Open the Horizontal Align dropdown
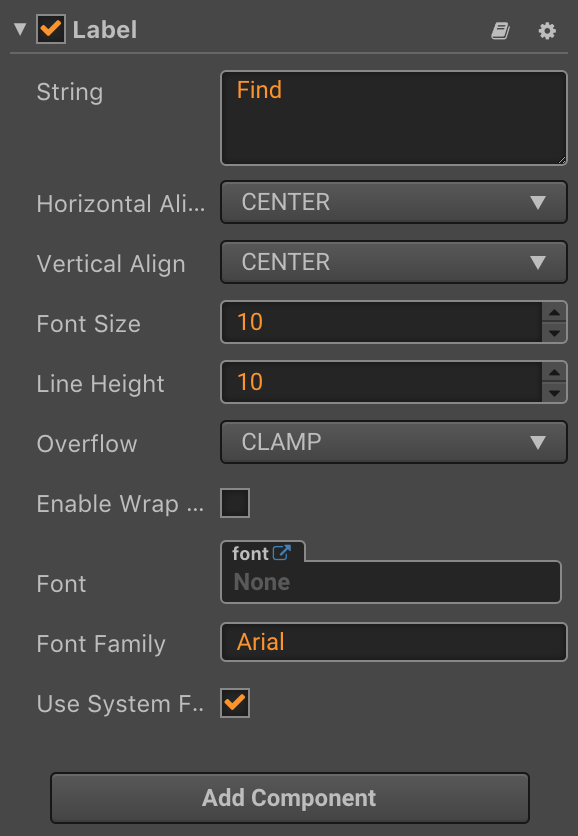 click(x=393, y=202)
